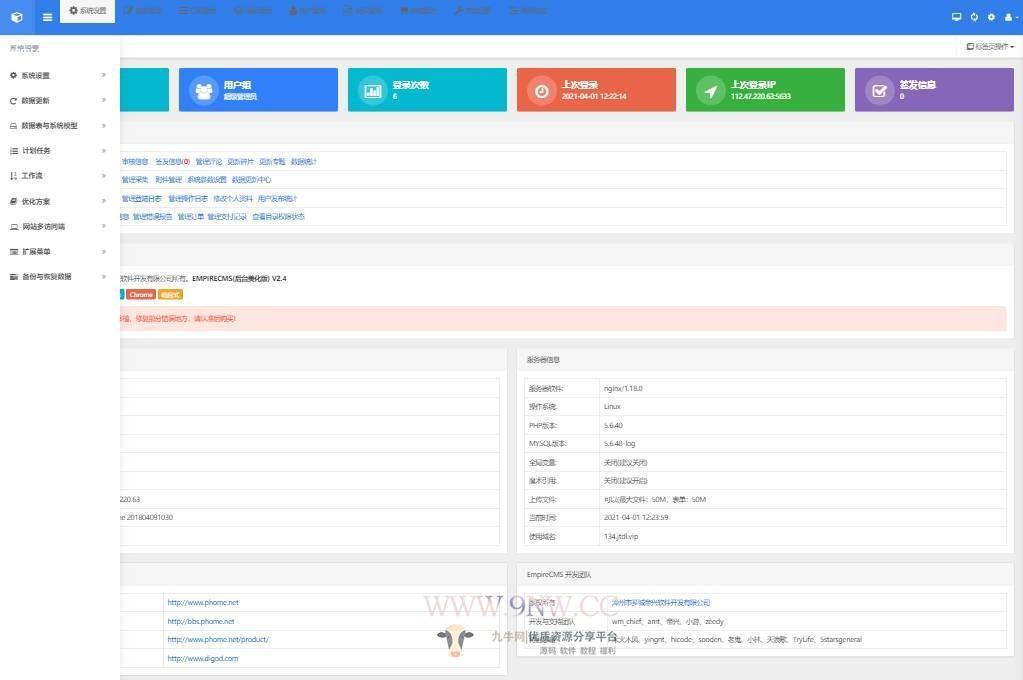Click the clock icon on 上次登录 card

[542, 91]
